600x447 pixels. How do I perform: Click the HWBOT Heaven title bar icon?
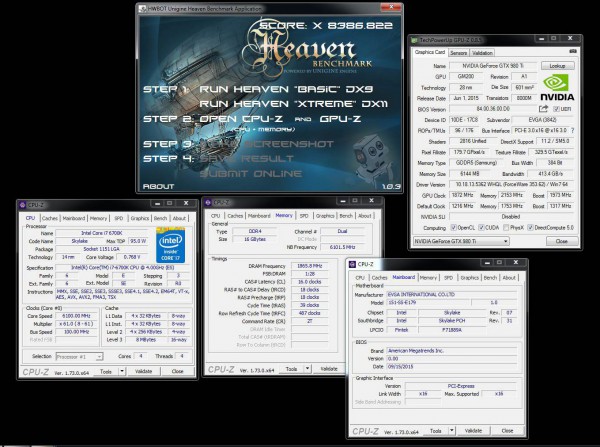pos(142,8)
